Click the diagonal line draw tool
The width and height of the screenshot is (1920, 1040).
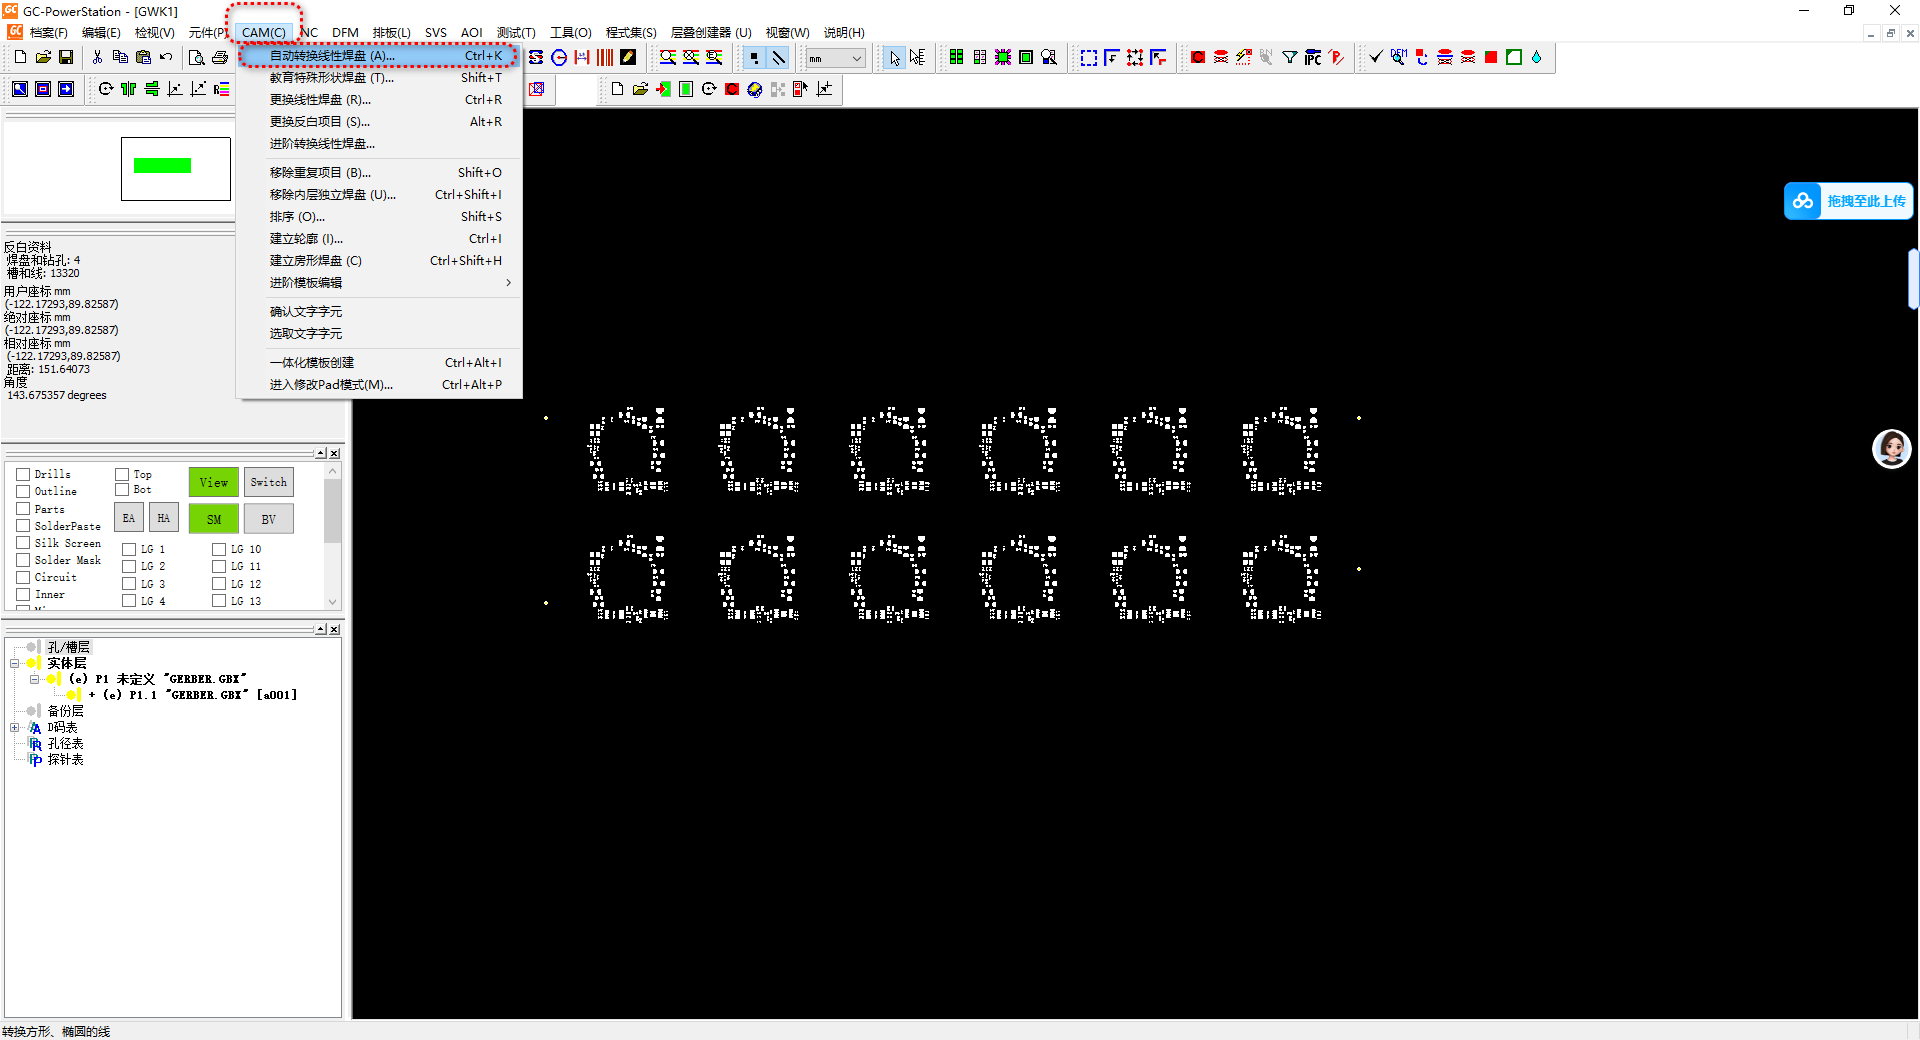tap(778, 58)
